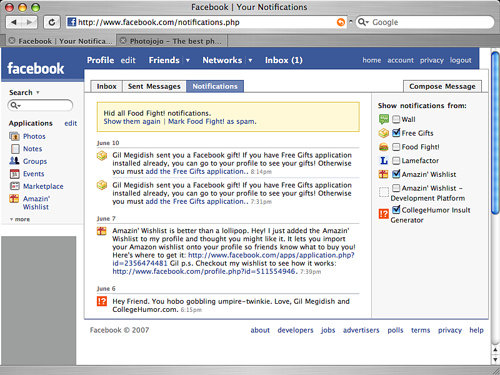The image size is (500, 375).
Task: Reload the page with the refresh button
Action: tap(52, 22)
